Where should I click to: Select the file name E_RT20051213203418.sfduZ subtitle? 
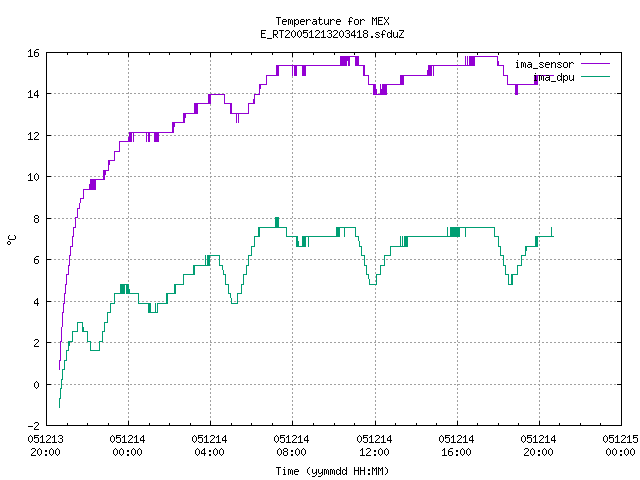(332, 34)
